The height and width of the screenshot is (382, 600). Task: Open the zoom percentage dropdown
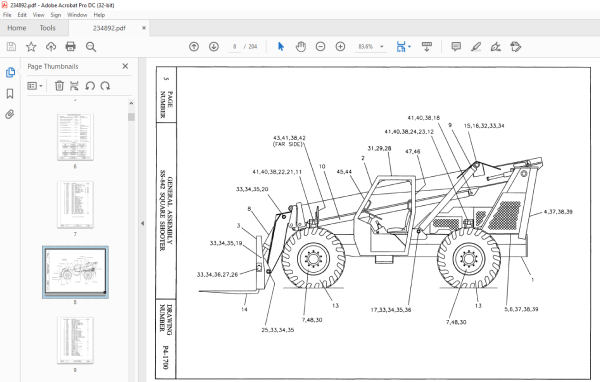tap(382, 47)
